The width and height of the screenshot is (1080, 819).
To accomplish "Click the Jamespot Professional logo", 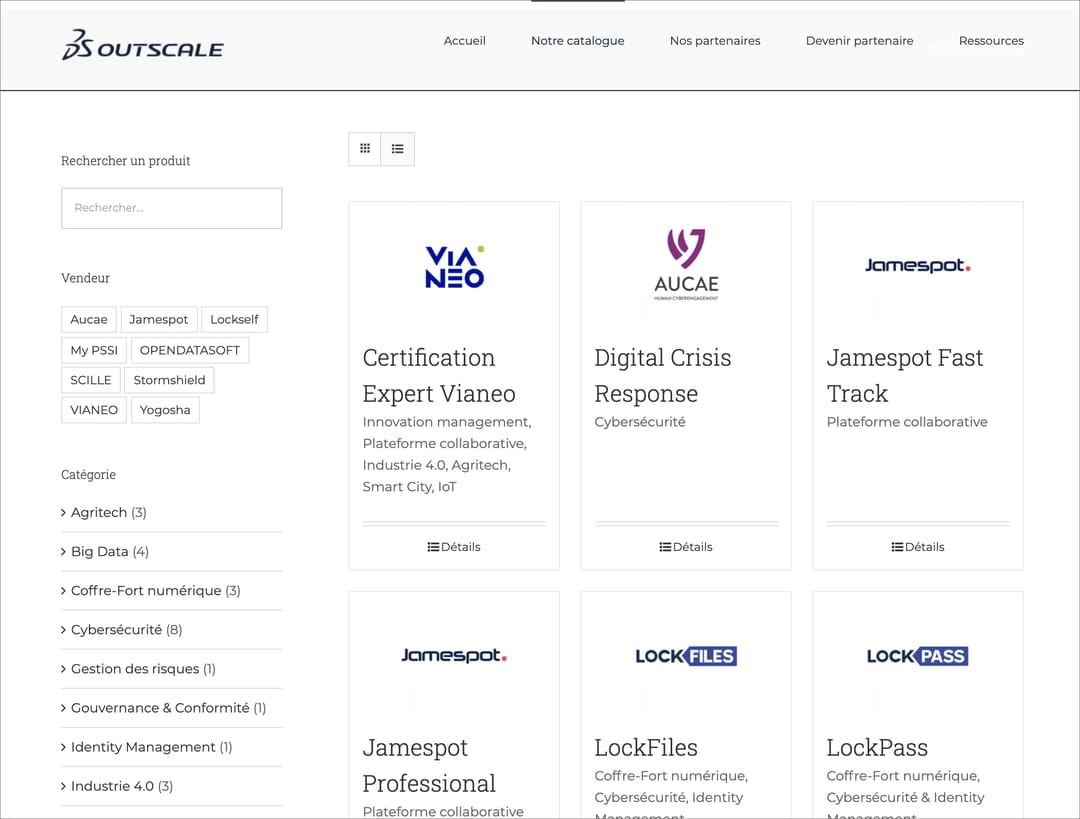I will (x=454, y=655).
